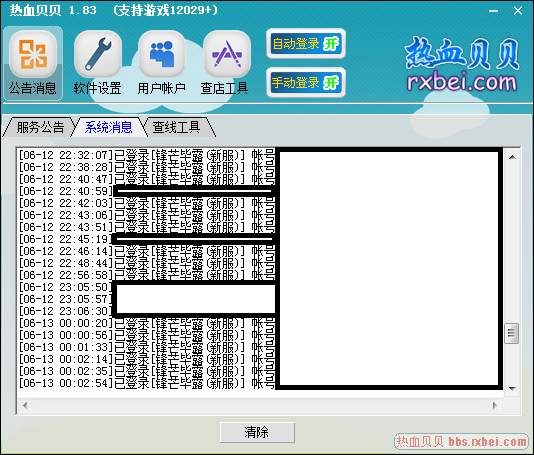
Task: Open 软件设置 wrench settings icon
Action: [98, 63]
